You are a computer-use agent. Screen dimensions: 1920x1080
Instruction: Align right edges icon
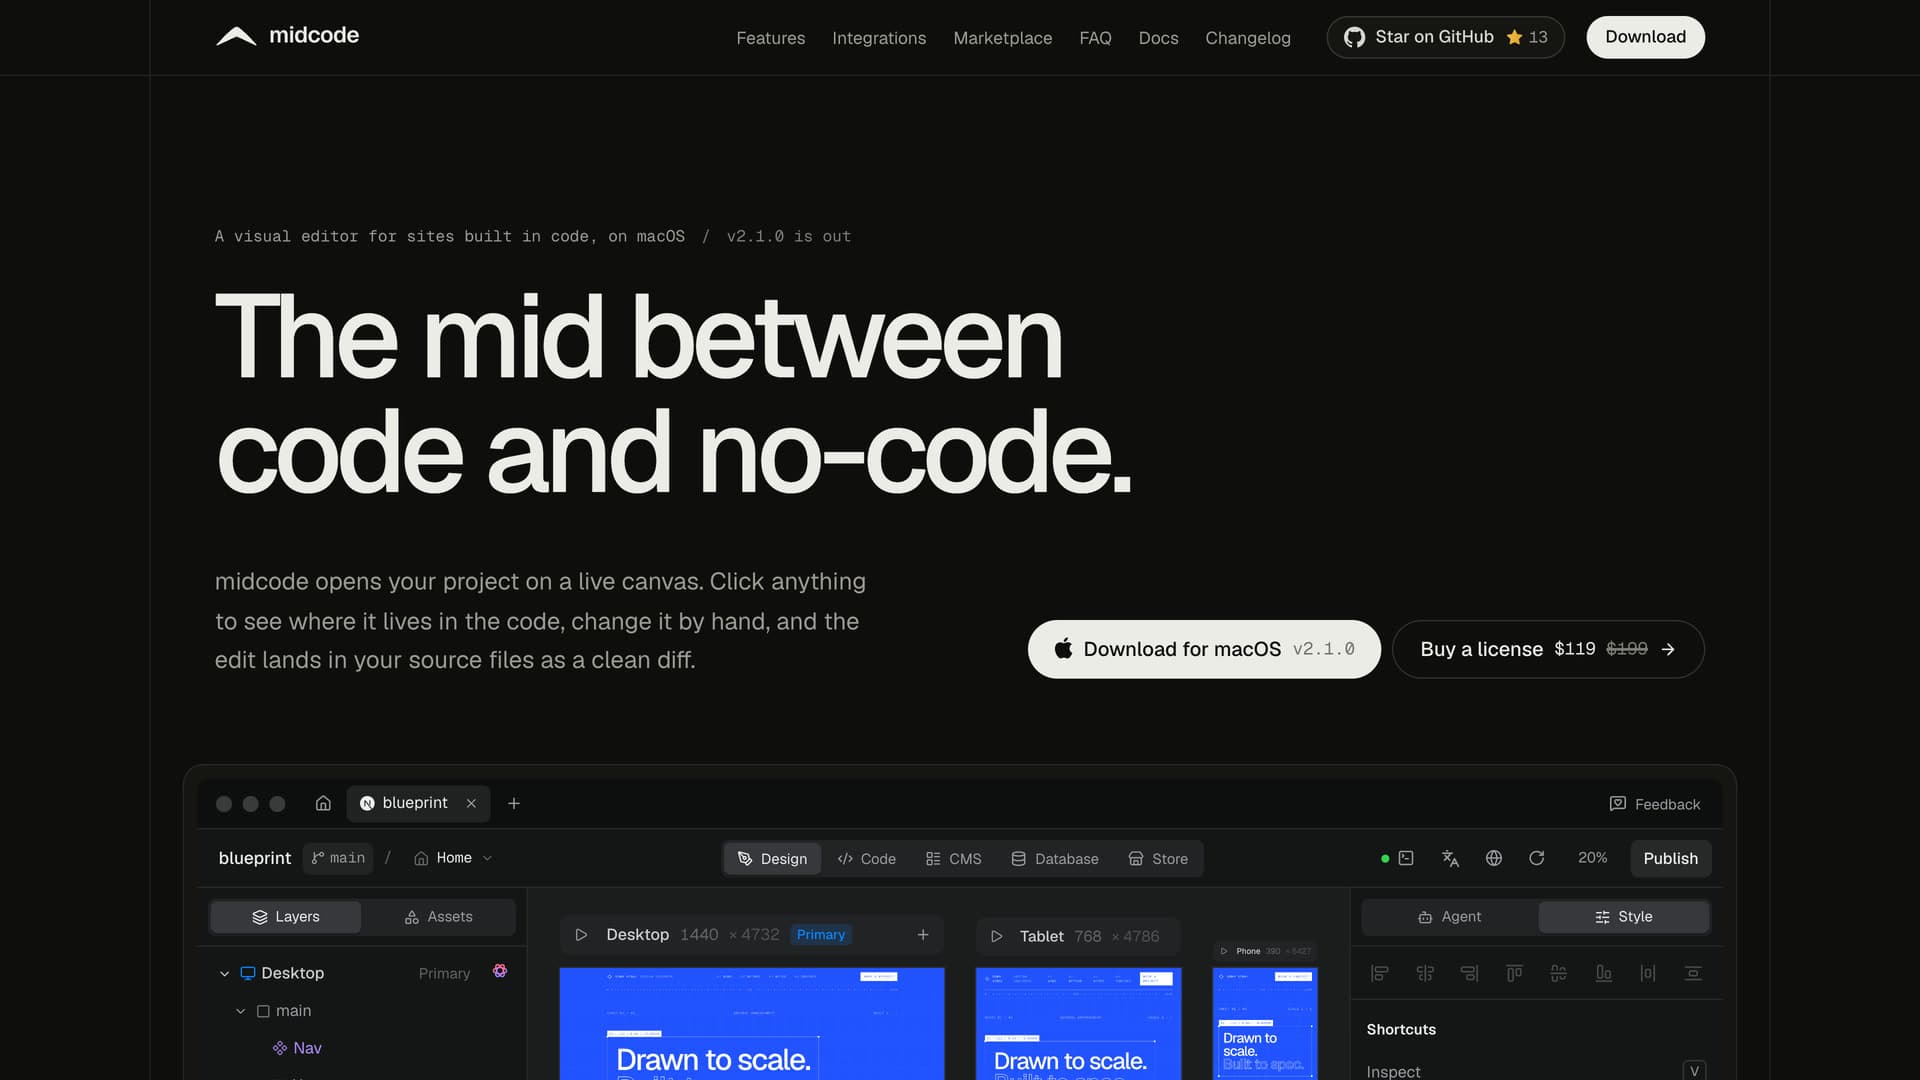tap(1469, 973)
